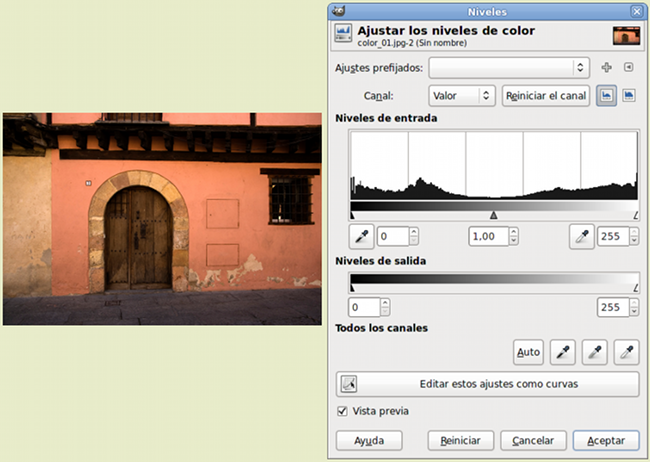
Task: Click the Cancelar button
Action: (533, 440)
